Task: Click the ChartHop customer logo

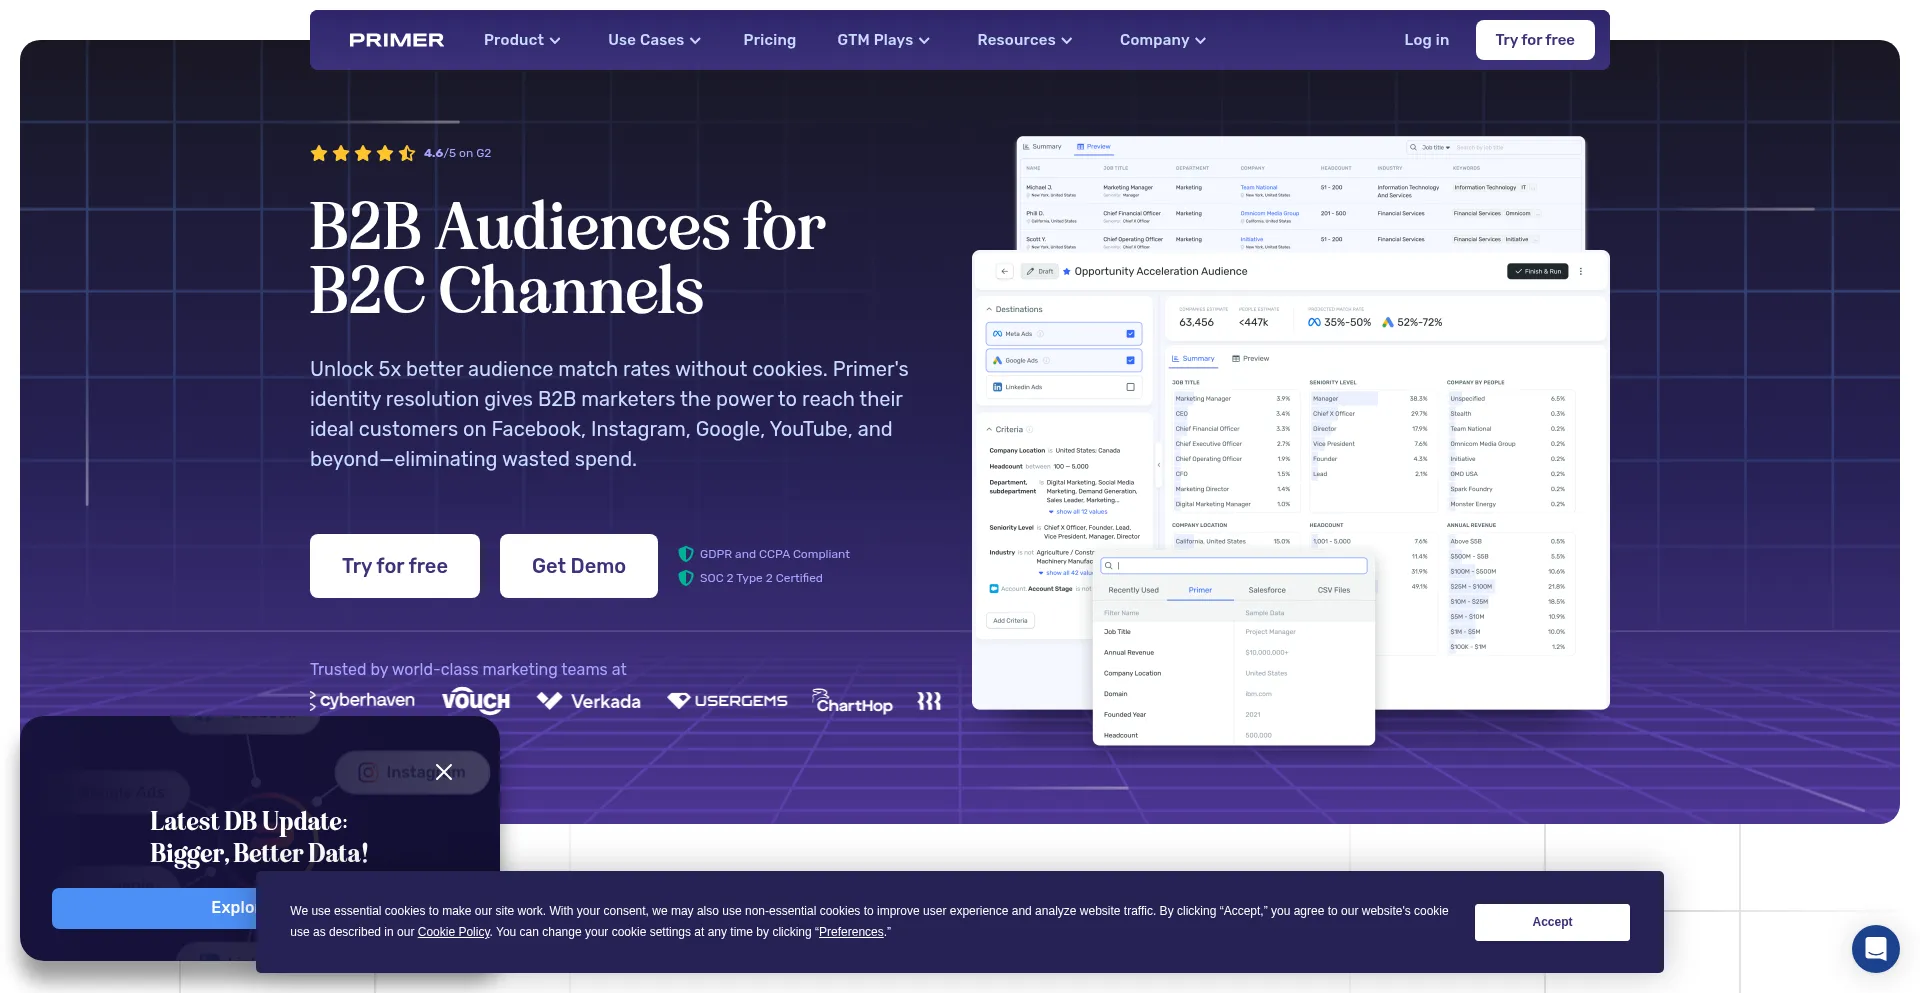Action: (x=852, y=702)
